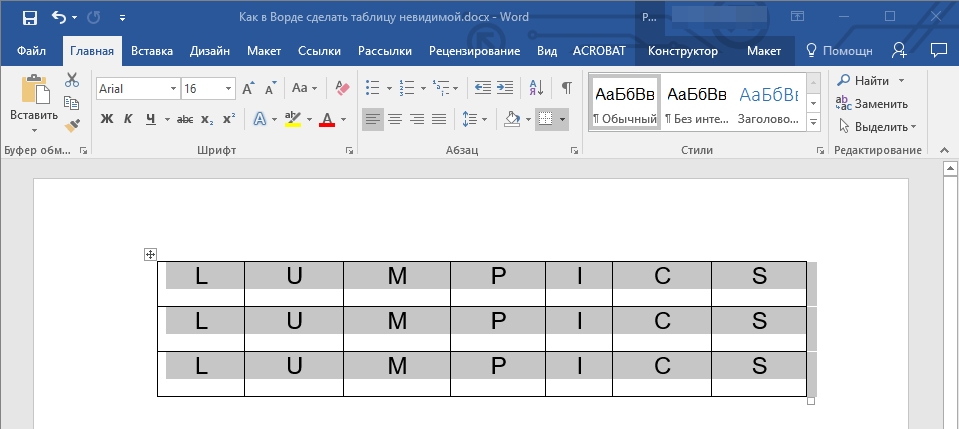Viewport: 959px width, 429px height.
Task: Click the Save floppy disk icon
Action: (29, 18)
